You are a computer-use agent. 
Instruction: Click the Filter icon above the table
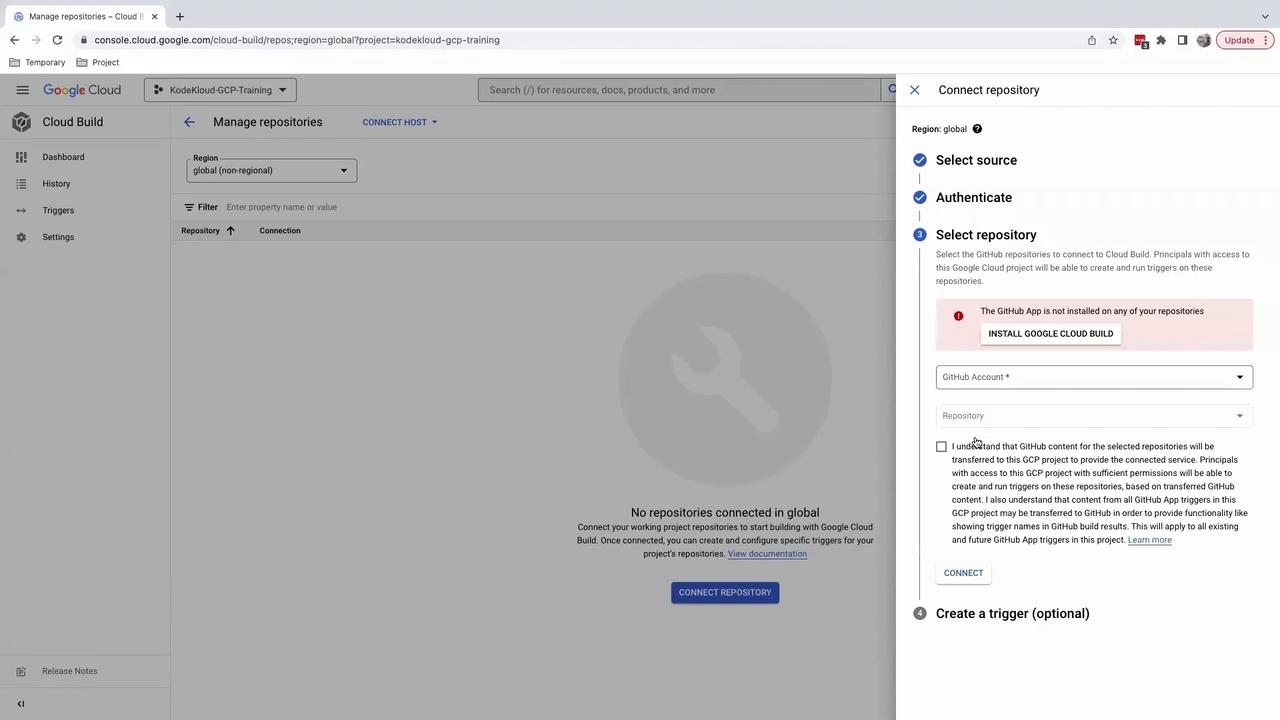(189, 207)
